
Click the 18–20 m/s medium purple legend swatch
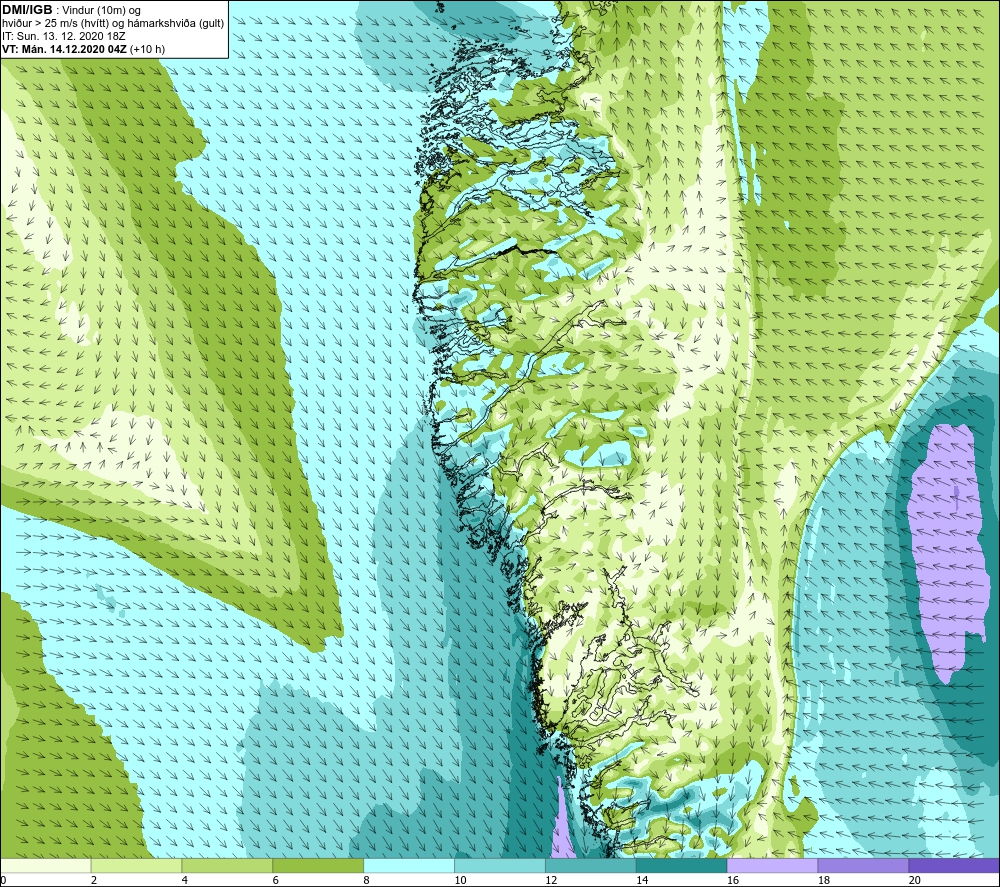(863, 865)
